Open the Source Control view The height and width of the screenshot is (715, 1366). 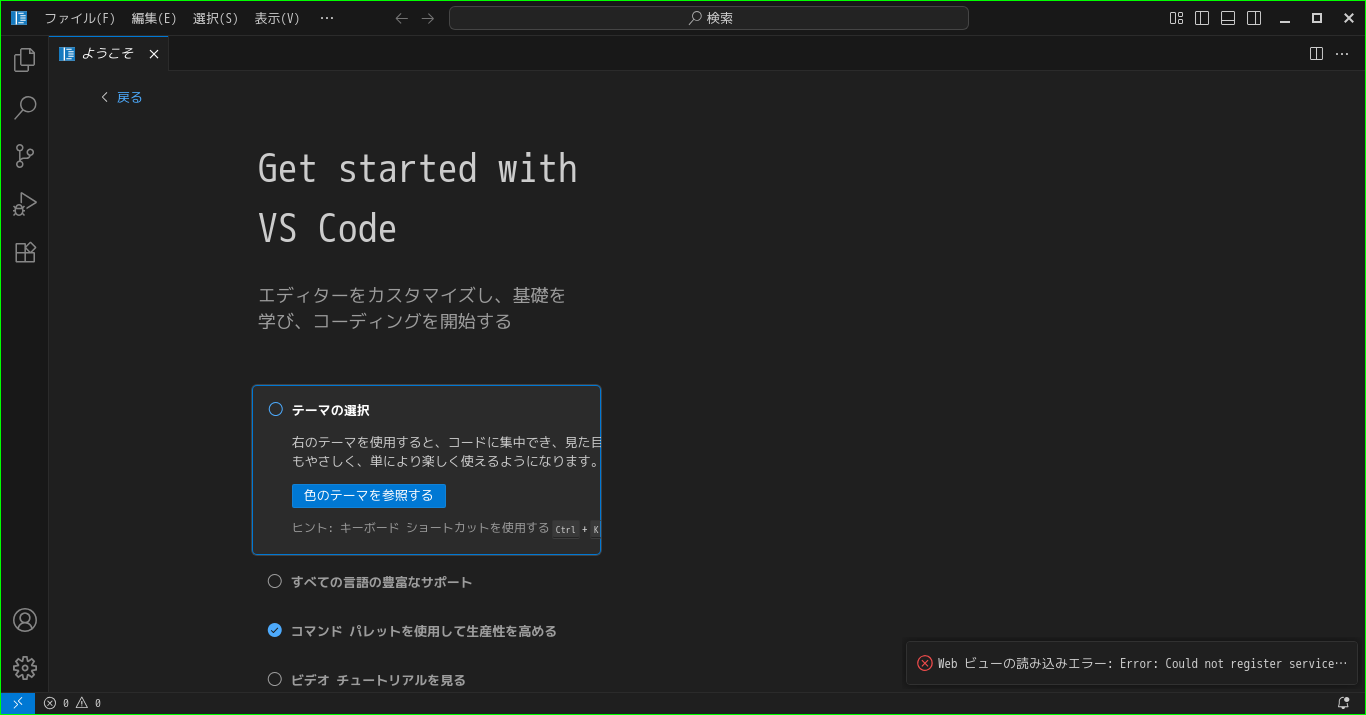(x=25, y=156)
